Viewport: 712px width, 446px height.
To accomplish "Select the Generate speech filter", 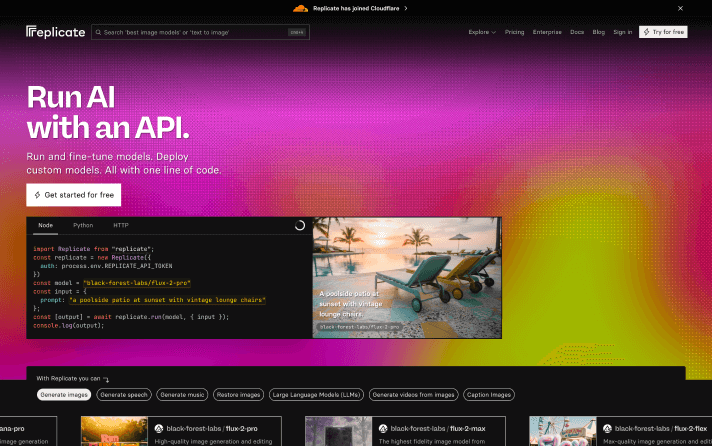I will click(124, 395).
